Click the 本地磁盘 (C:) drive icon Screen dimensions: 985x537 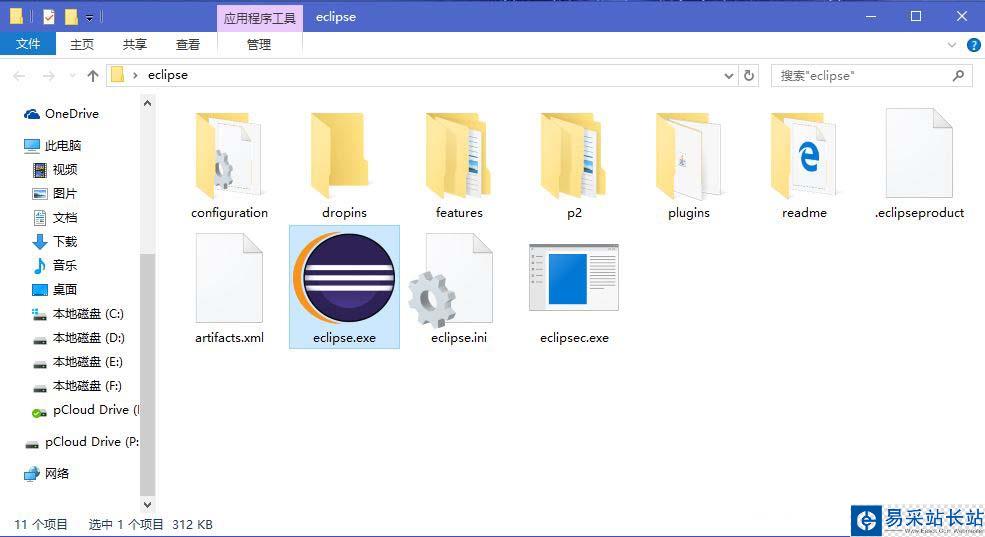40,314
